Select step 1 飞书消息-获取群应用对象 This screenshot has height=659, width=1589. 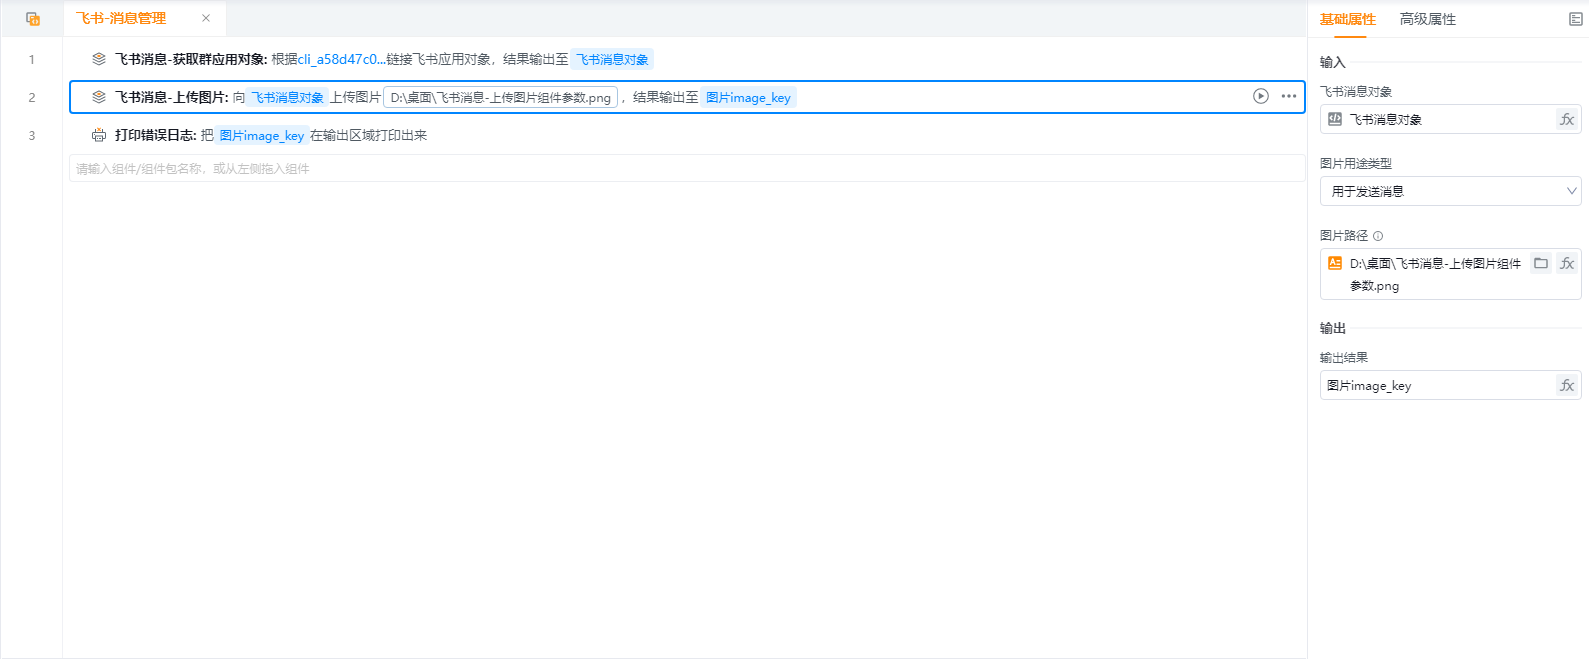click(686, 59)
